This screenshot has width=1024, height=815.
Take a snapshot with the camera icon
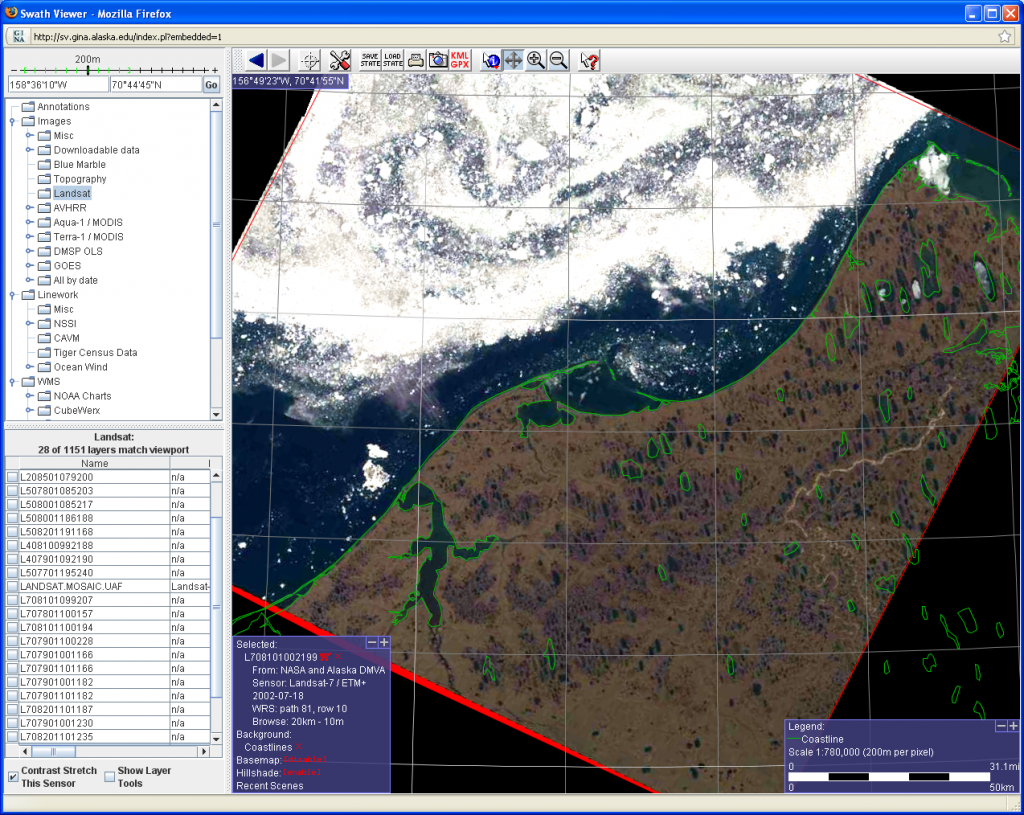tap(437, 60)
